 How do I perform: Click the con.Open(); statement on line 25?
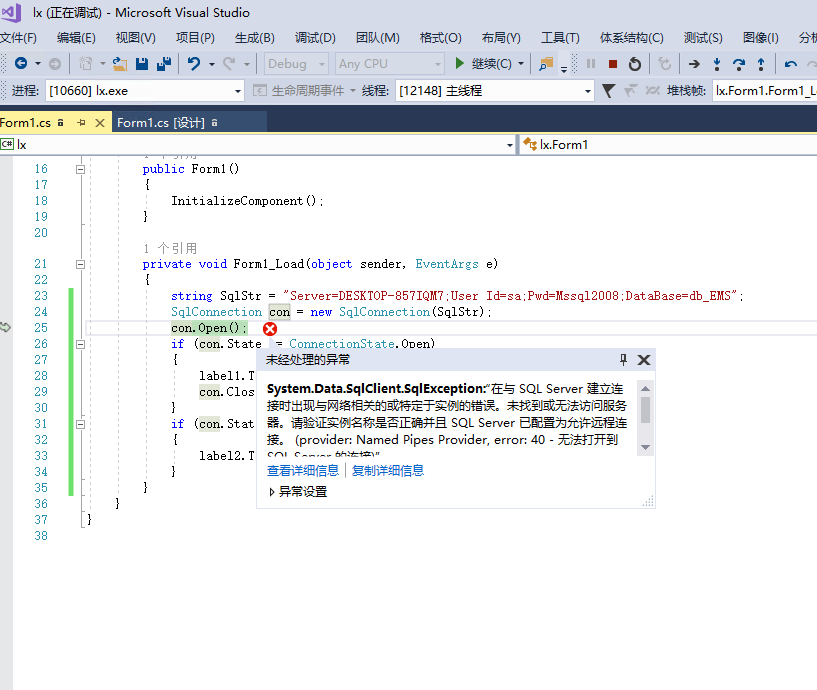coord(209,328)
